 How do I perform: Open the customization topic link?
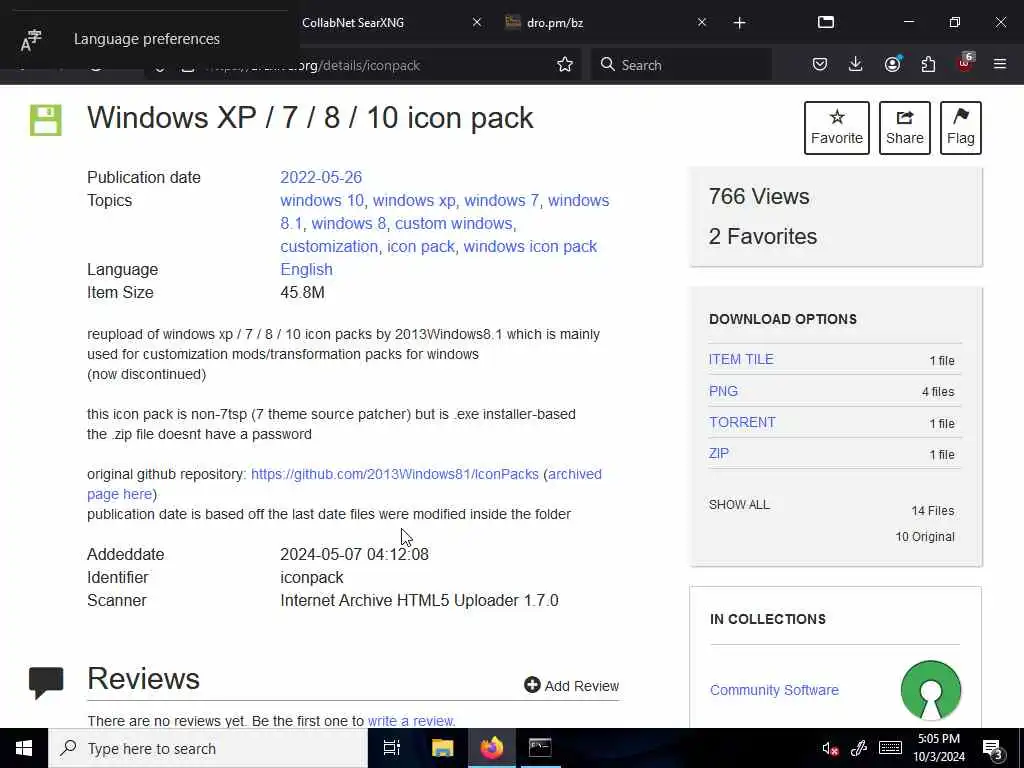click(x=328, y=246)
